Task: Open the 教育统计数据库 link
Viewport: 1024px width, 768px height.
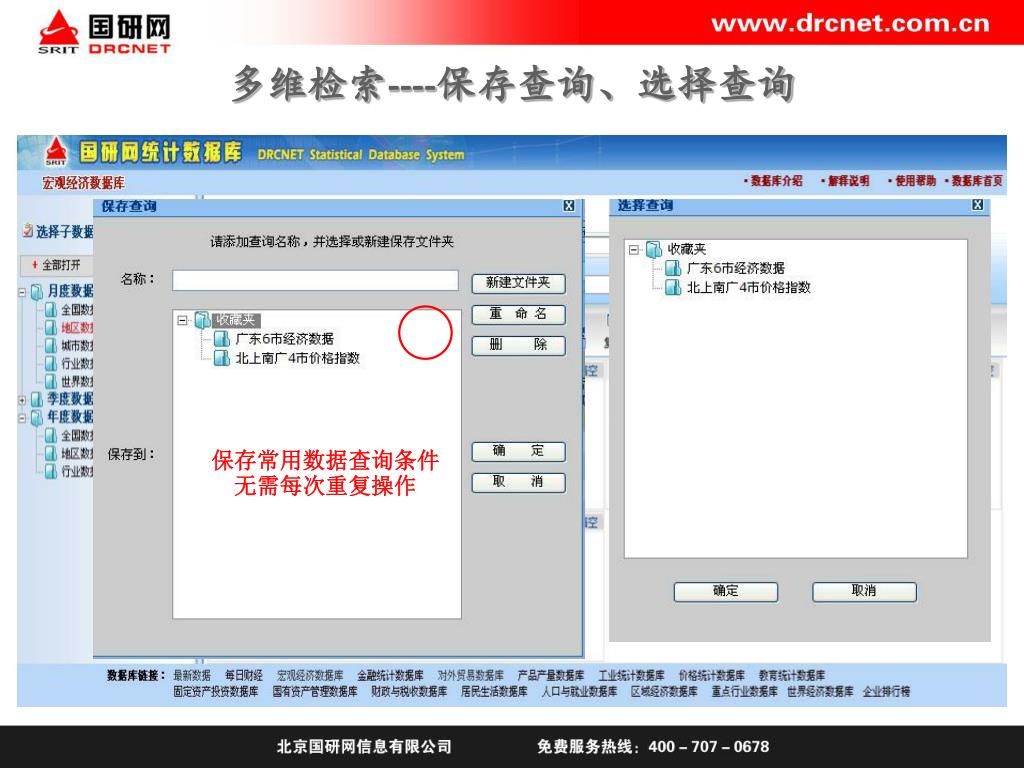Action: coord(792,675)
